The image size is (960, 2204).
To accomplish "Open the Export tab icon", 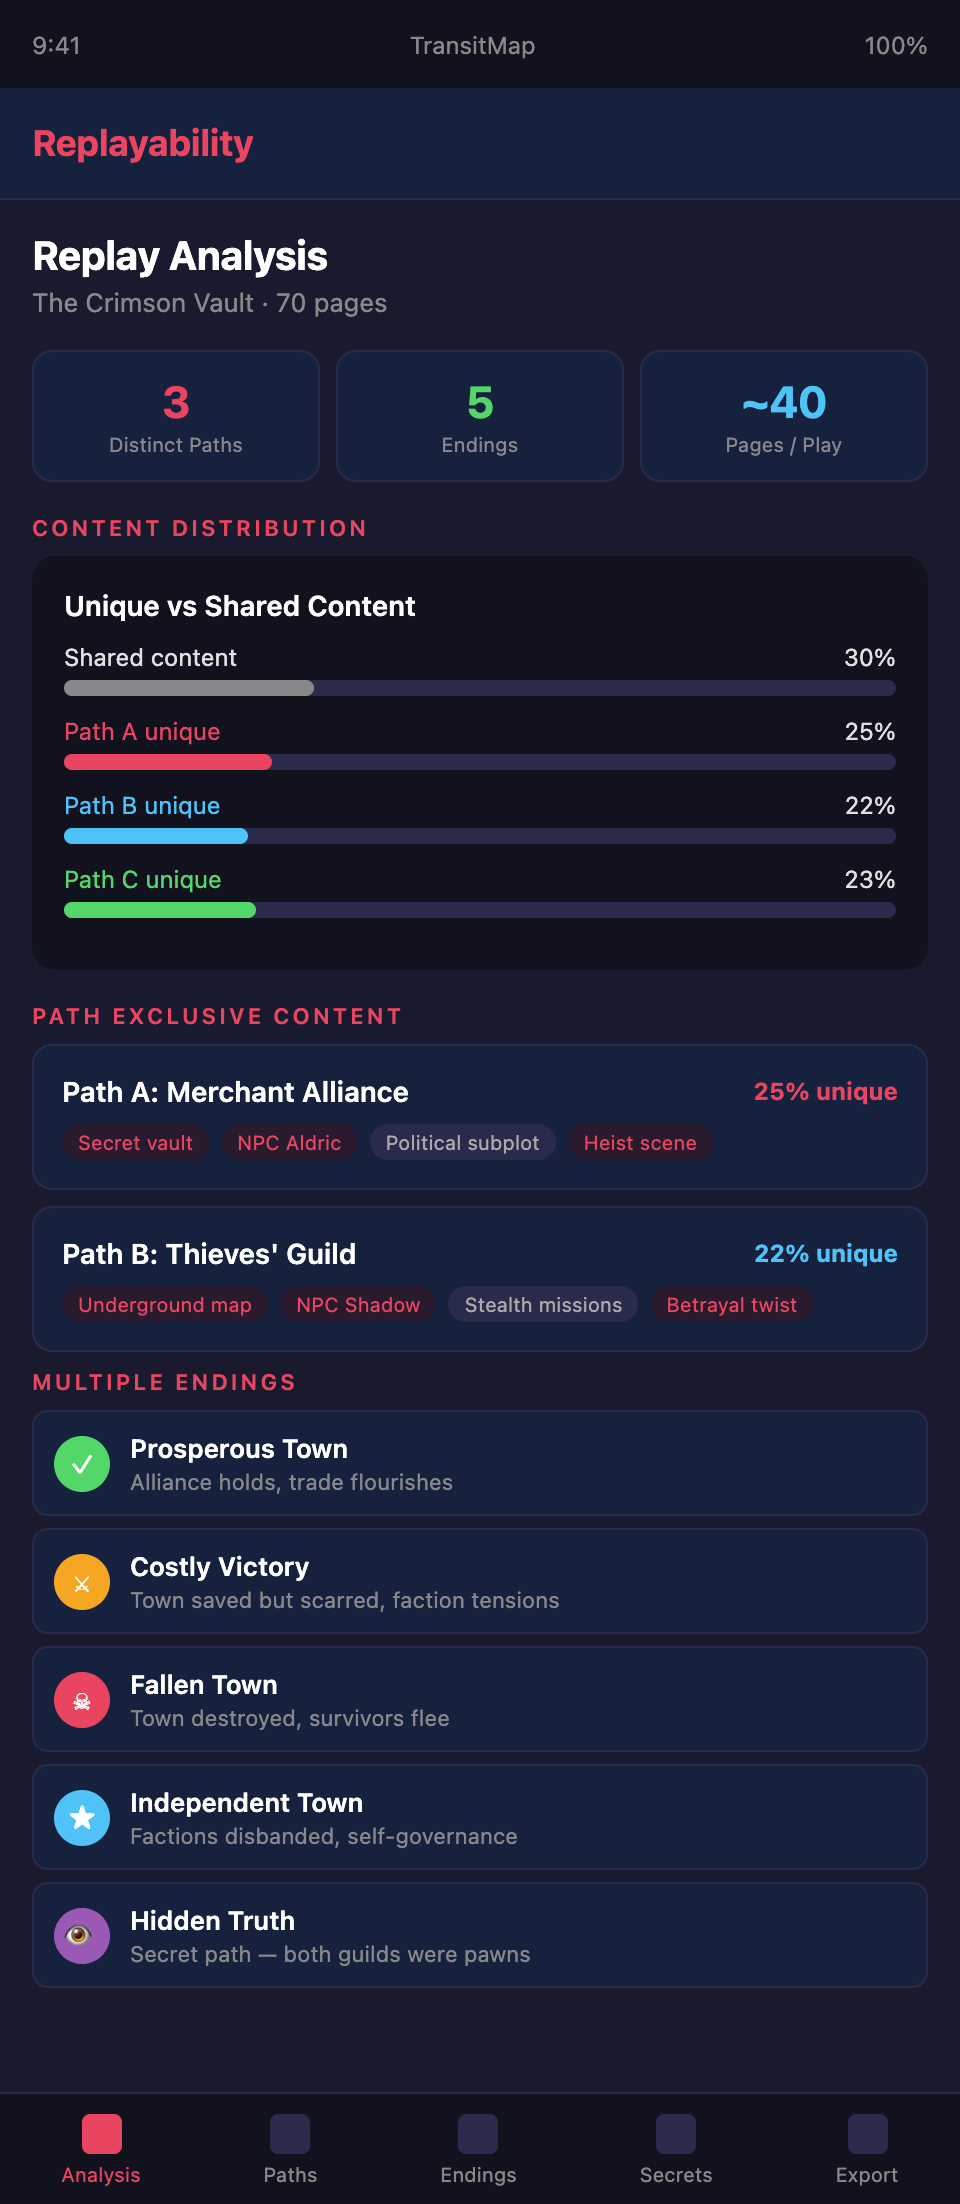I will 867,2134.
